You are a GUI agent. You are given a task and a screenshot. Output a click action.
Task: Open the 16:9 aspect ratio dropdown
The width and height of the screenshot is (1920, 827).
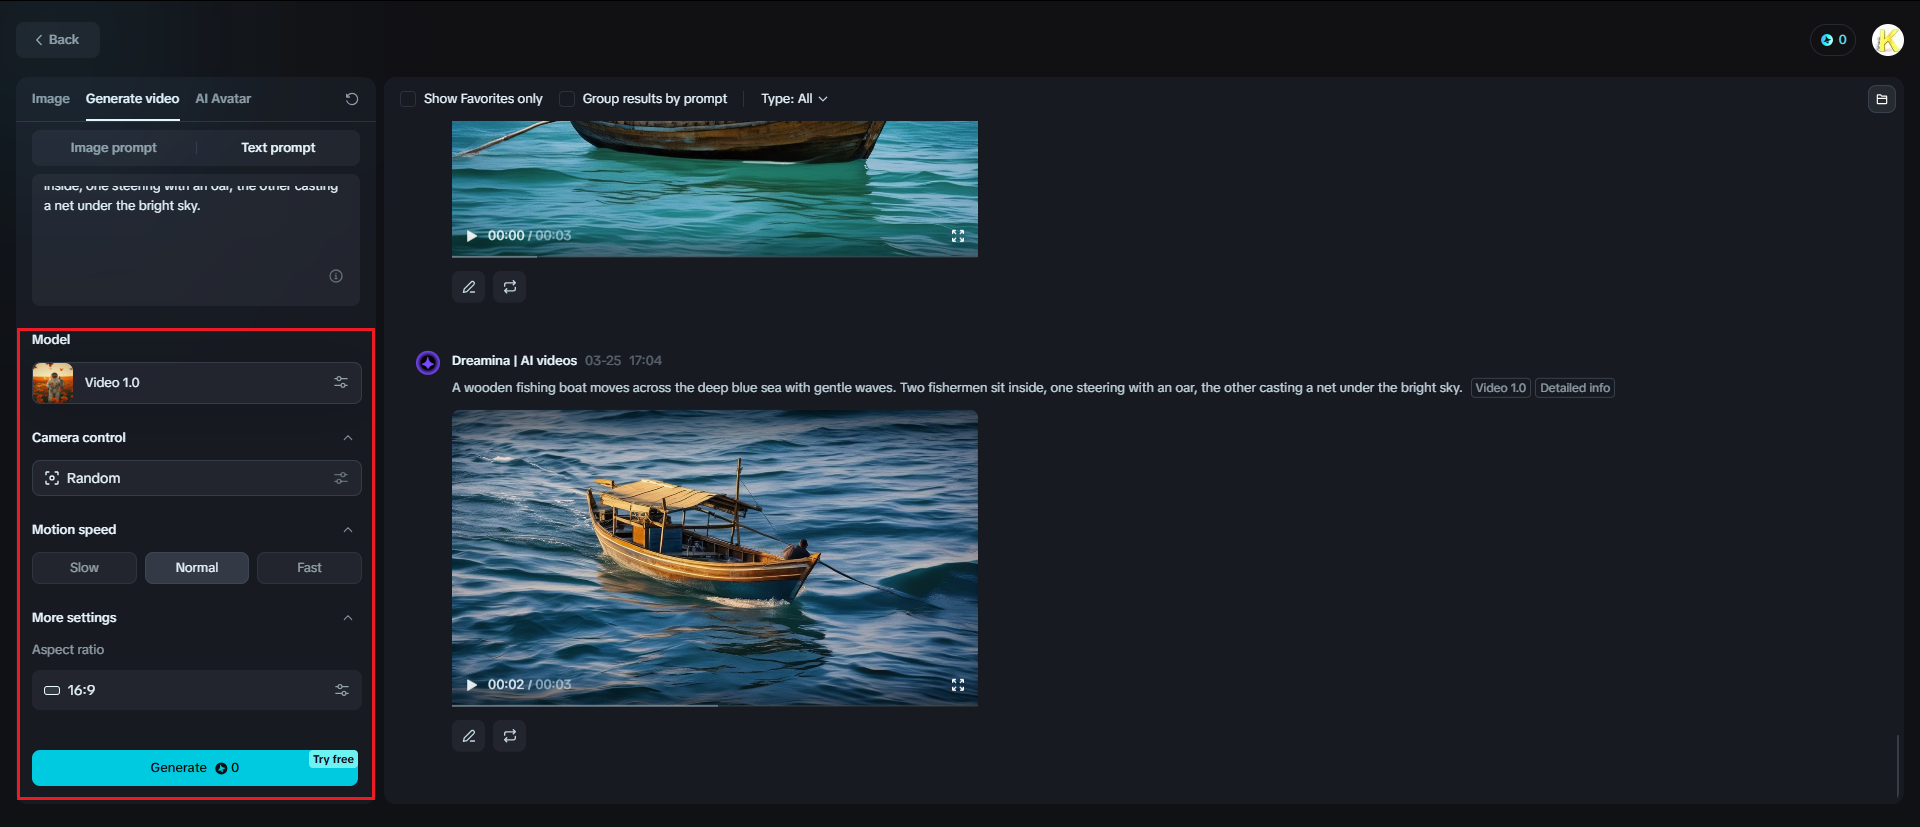click(x=196, y=690)
